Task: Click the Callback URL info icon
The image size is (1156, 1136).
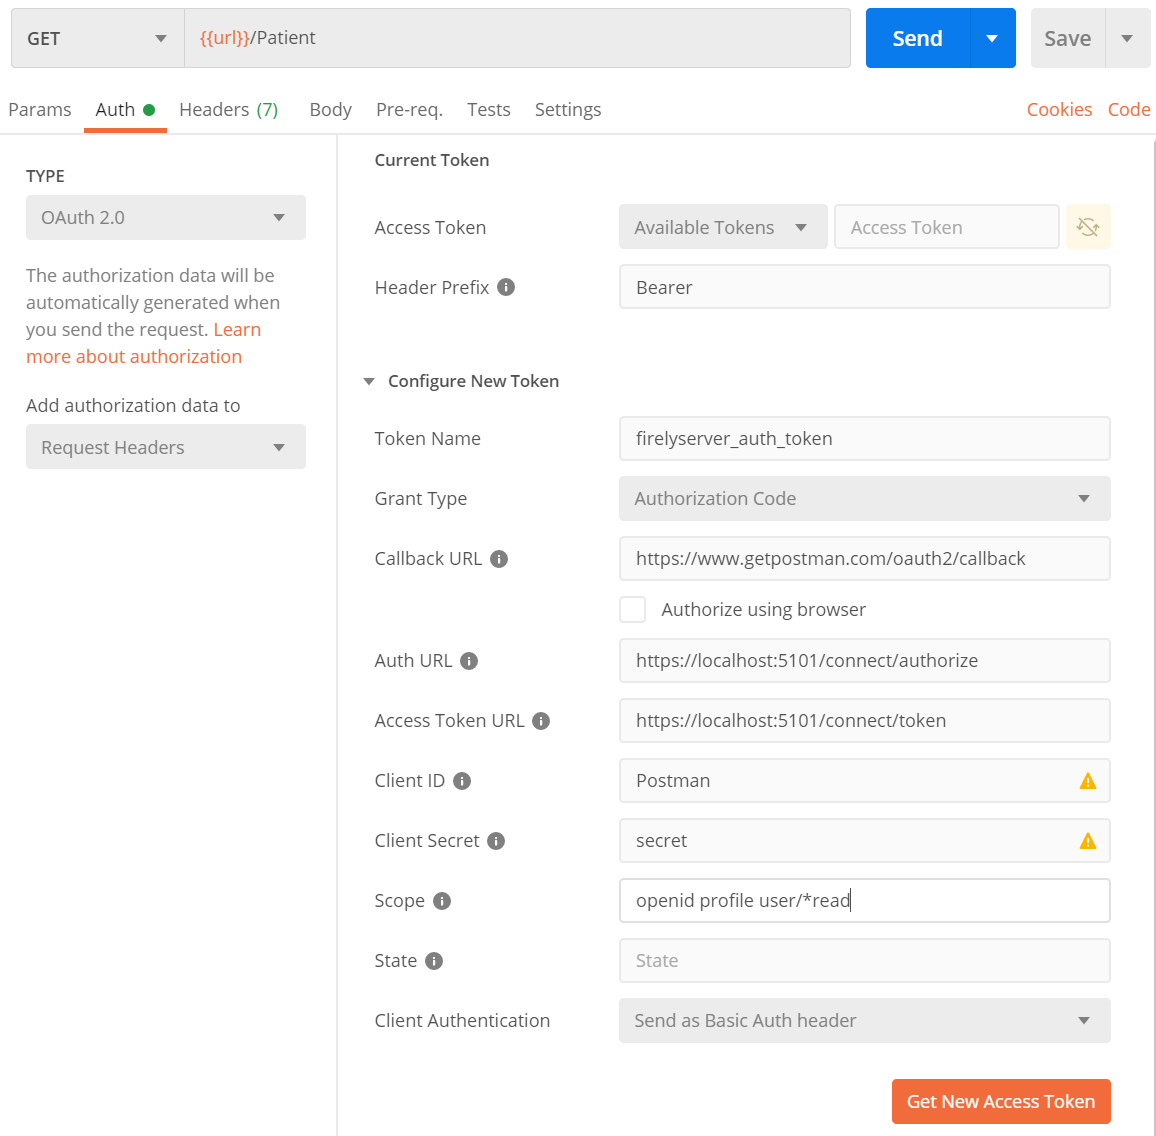Action: pos(499,559)
